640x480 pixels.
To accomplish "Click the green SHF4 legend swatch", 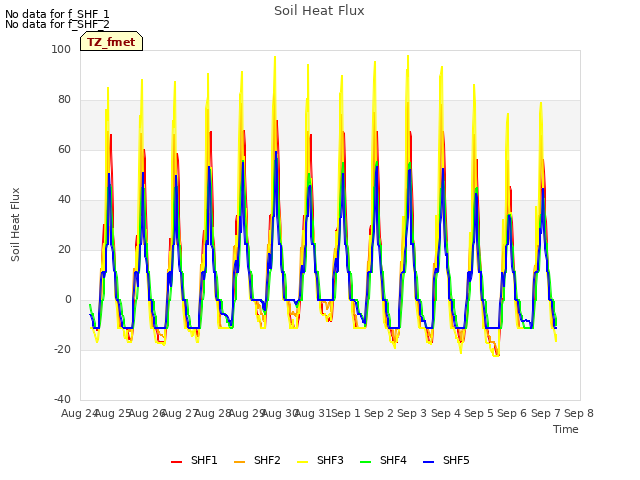I will pyautogui.click(x=366, y=462).
